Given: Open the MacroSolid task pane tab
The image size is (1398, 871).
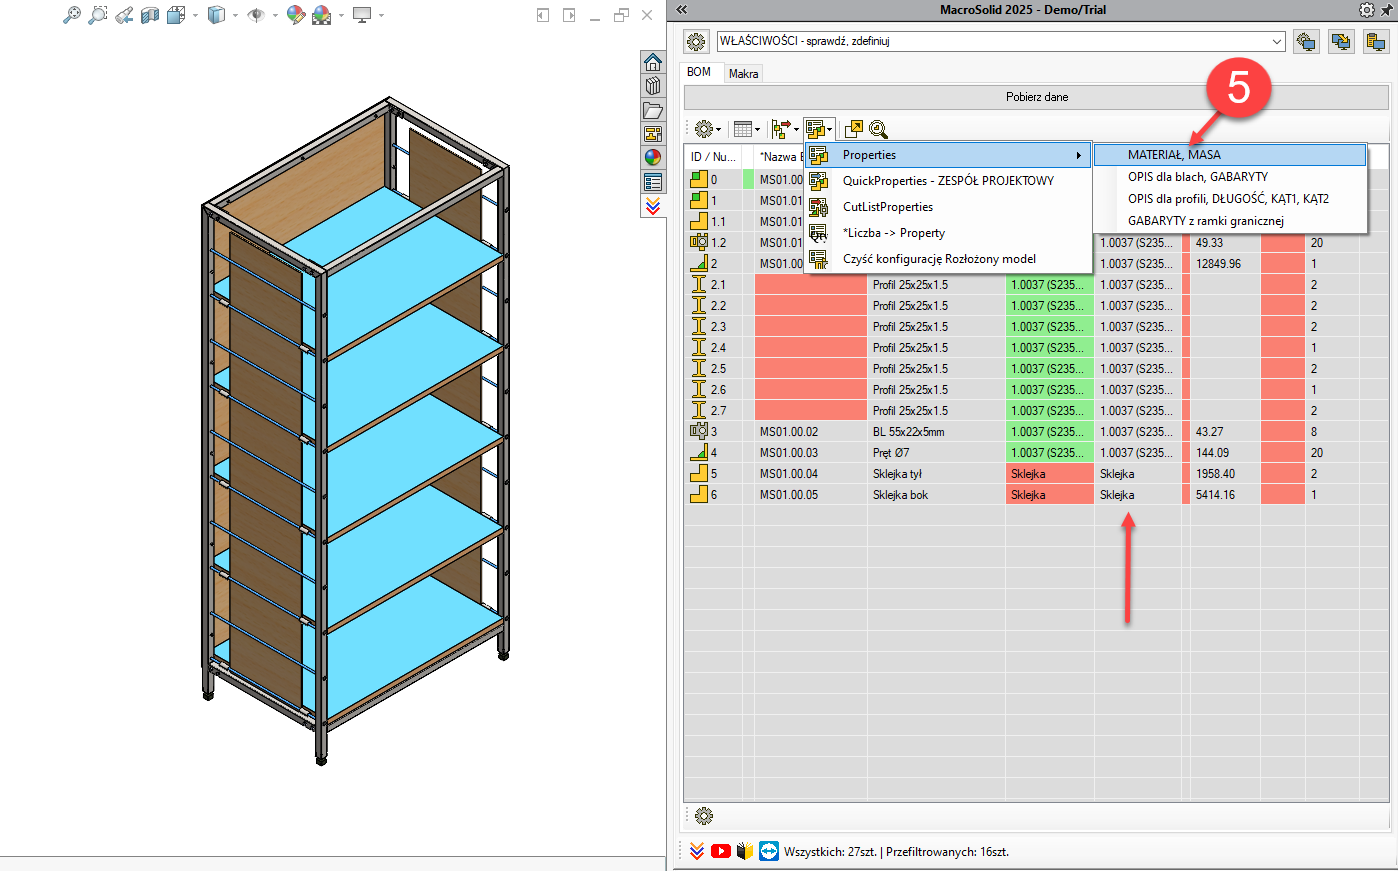Looking at the screenshot, I should click(653, 206).
